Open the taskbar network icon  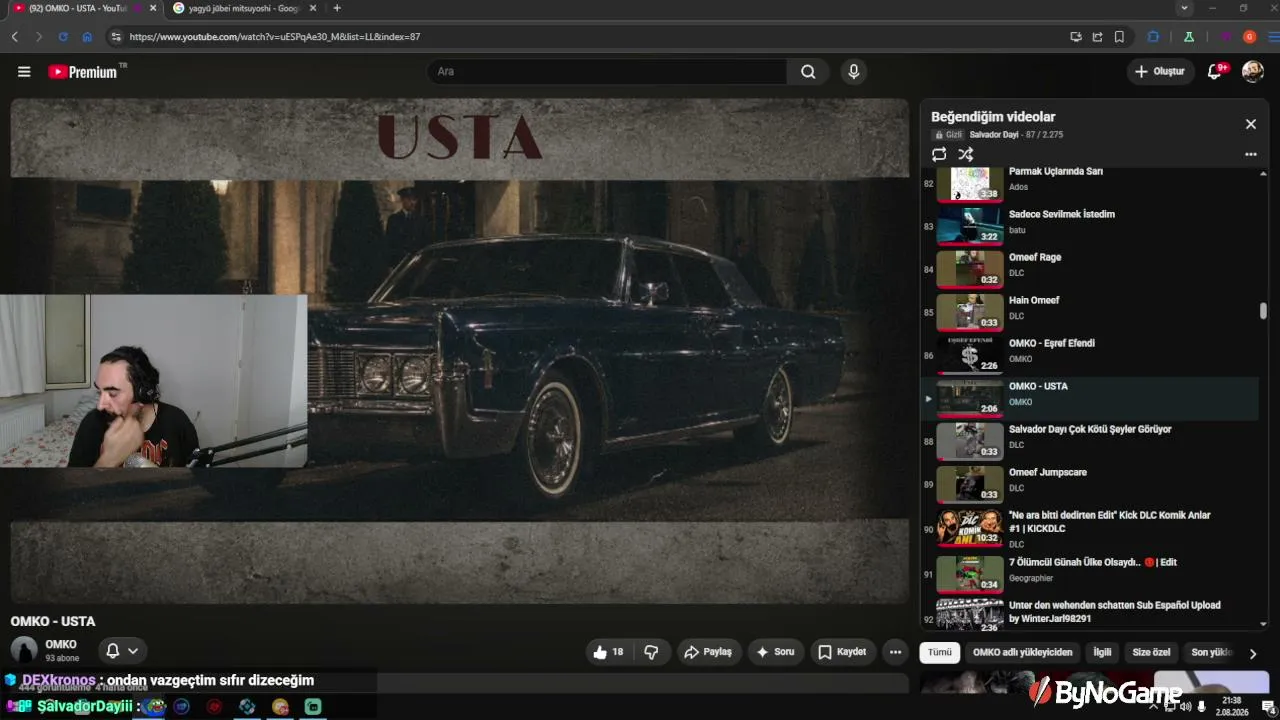point(1170,706)
